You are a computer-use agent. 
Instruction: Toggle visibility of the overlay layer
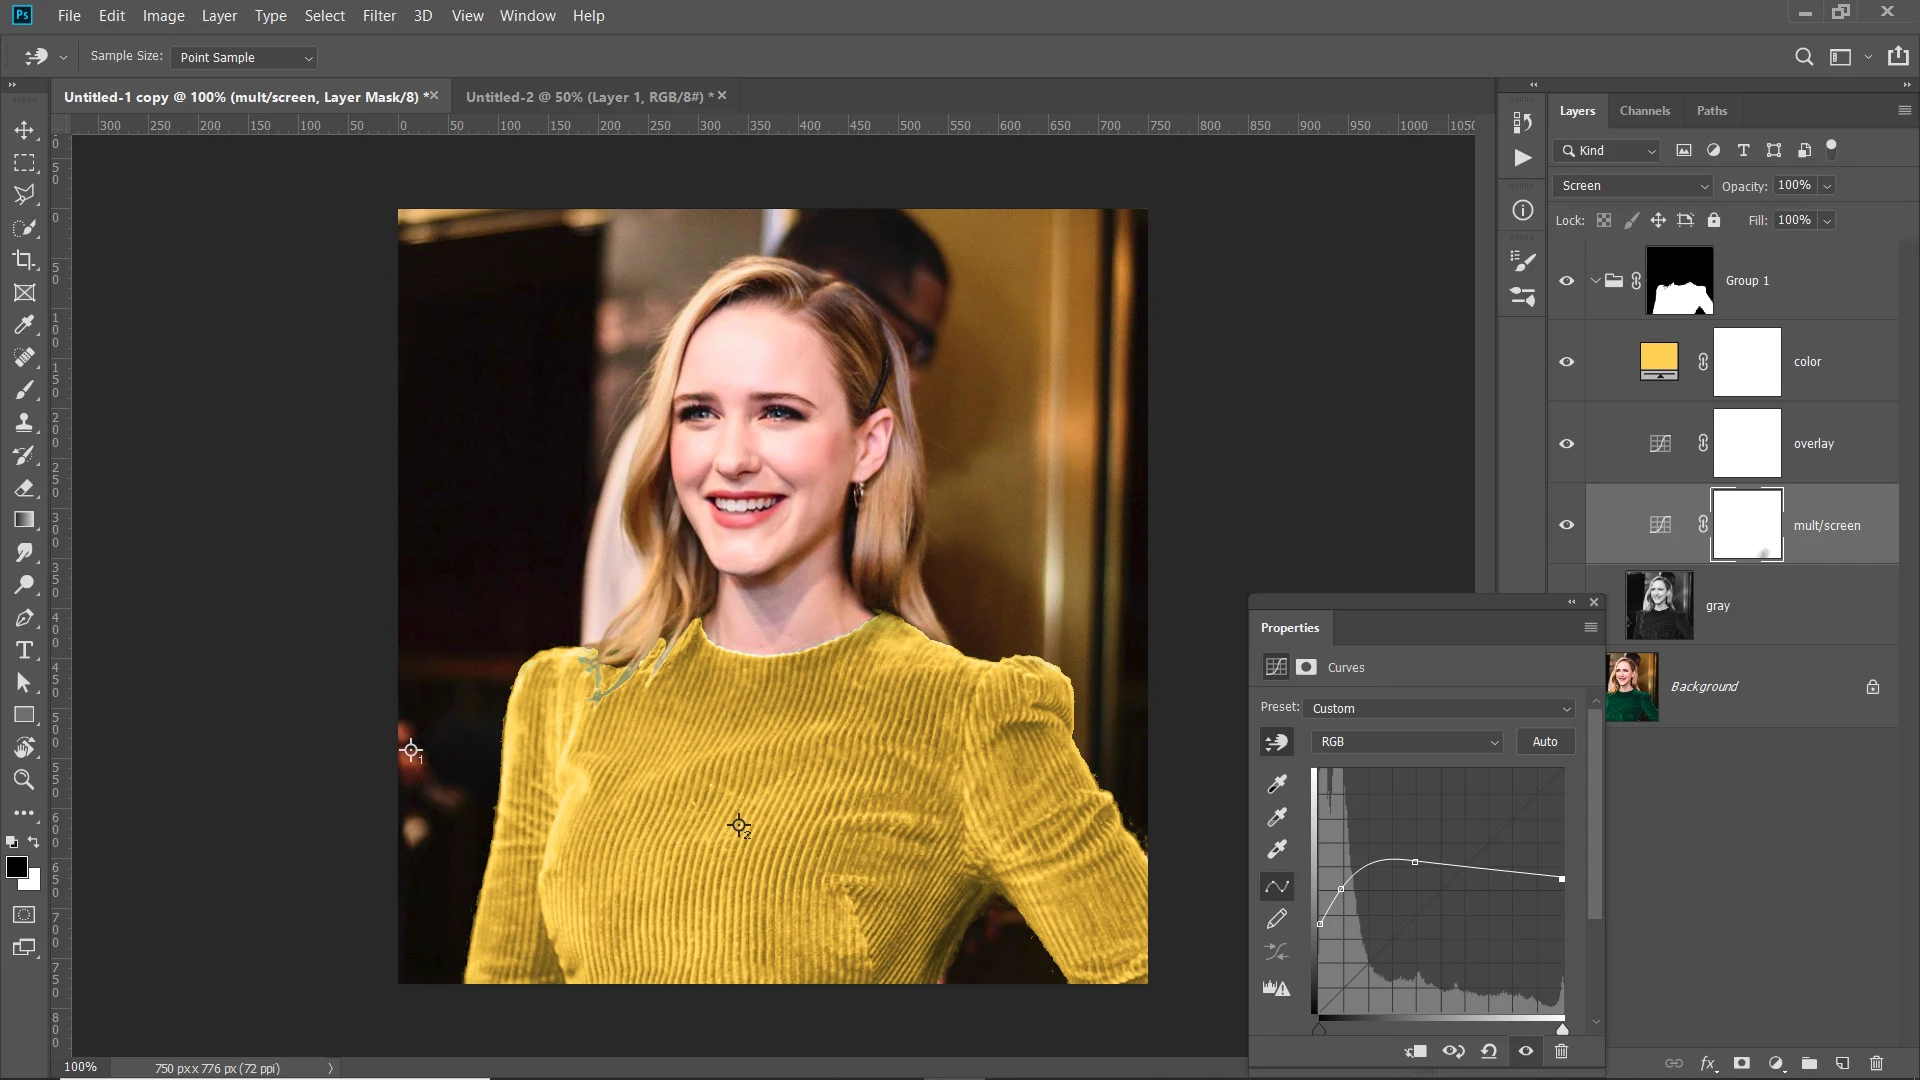coord(1567,444)
